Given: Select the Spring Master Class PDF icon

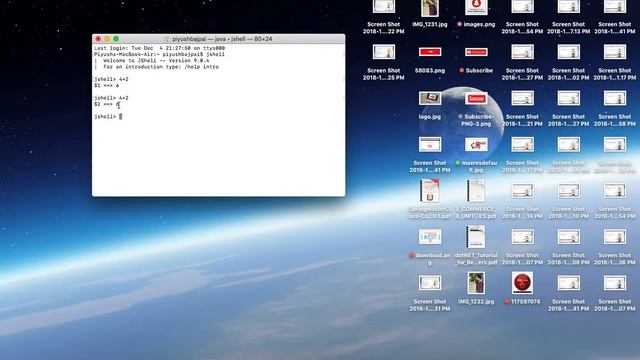Looking at the screenshot, I should (x=430, y=191).
